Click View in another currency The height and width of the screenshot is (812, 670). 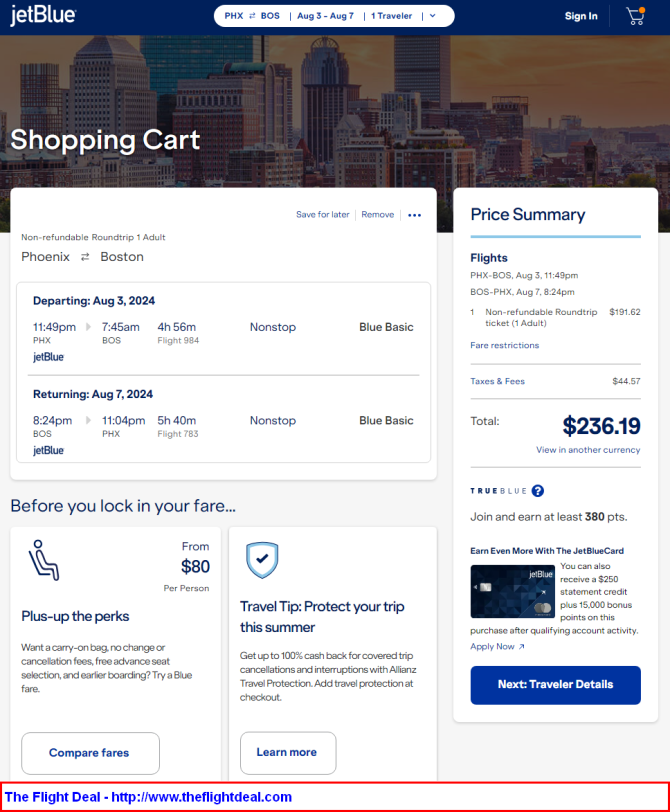click(588, 450)
